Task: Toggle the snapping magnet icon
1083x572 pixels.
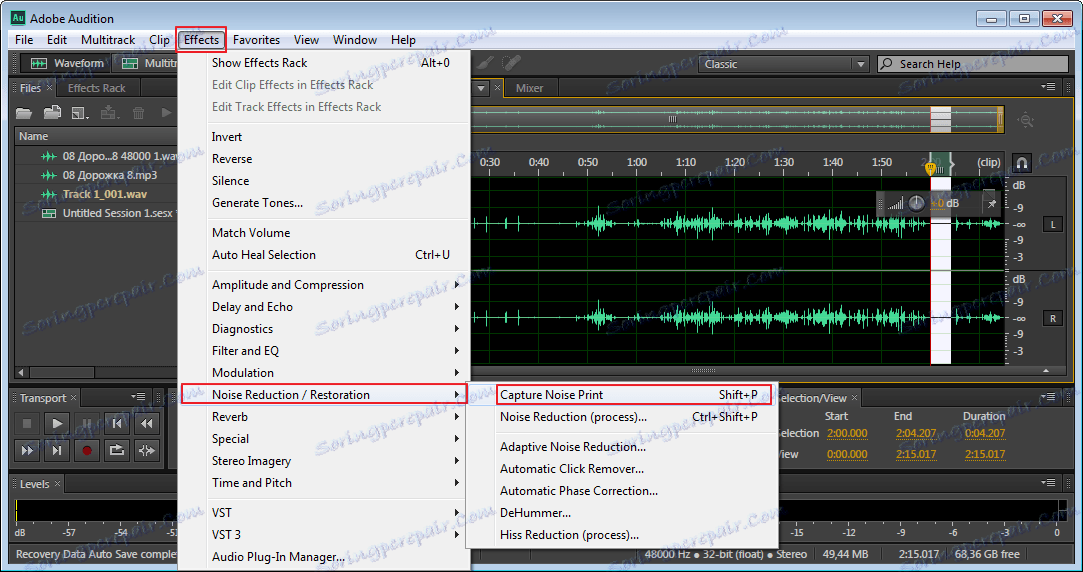Action: tap(1022, 163)
